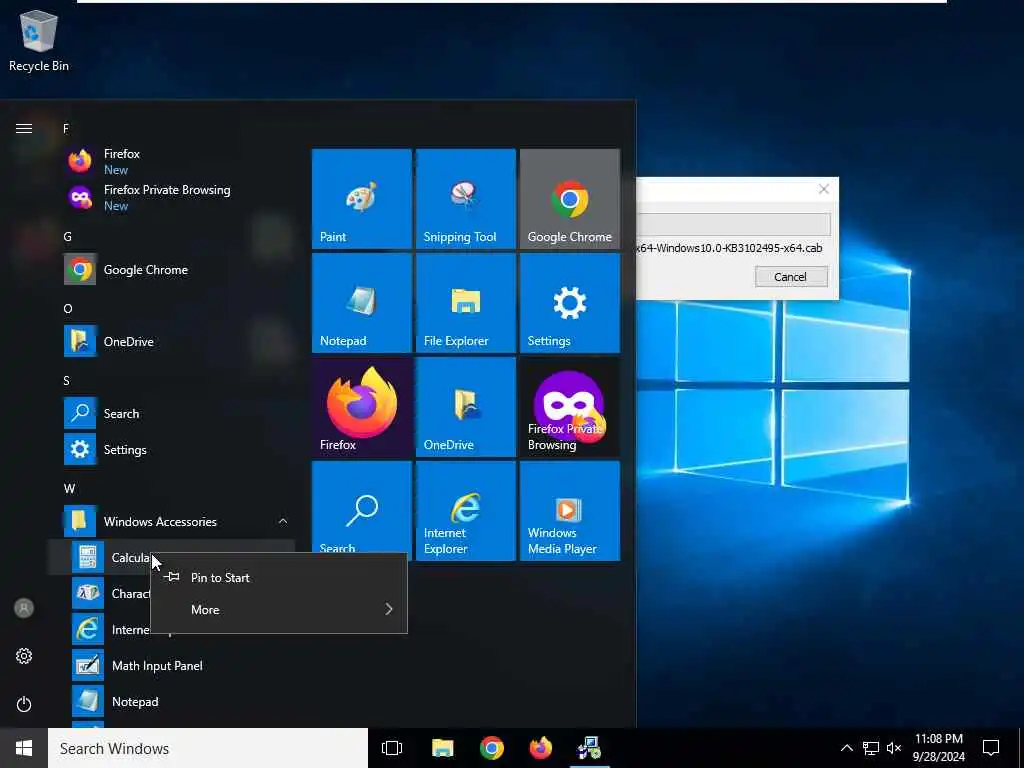Open the Firefox Private Browsing tile
1024x768 pixels.
[569, 406]
